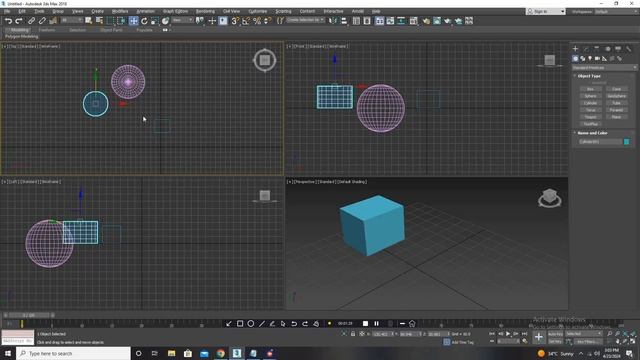Toggle the Window/Crossing selection icon
640x360 pixels.
point(121,21)
